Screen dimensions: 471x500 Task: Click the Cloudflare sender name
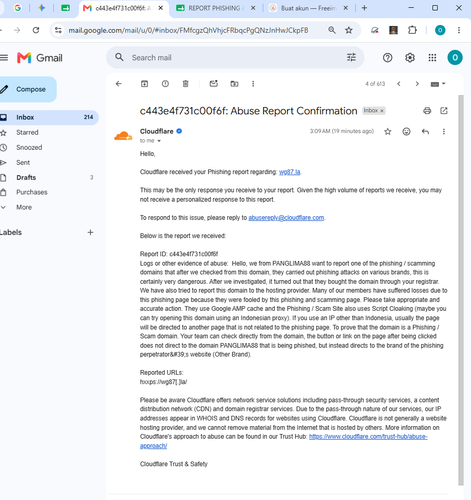point(156,131)
